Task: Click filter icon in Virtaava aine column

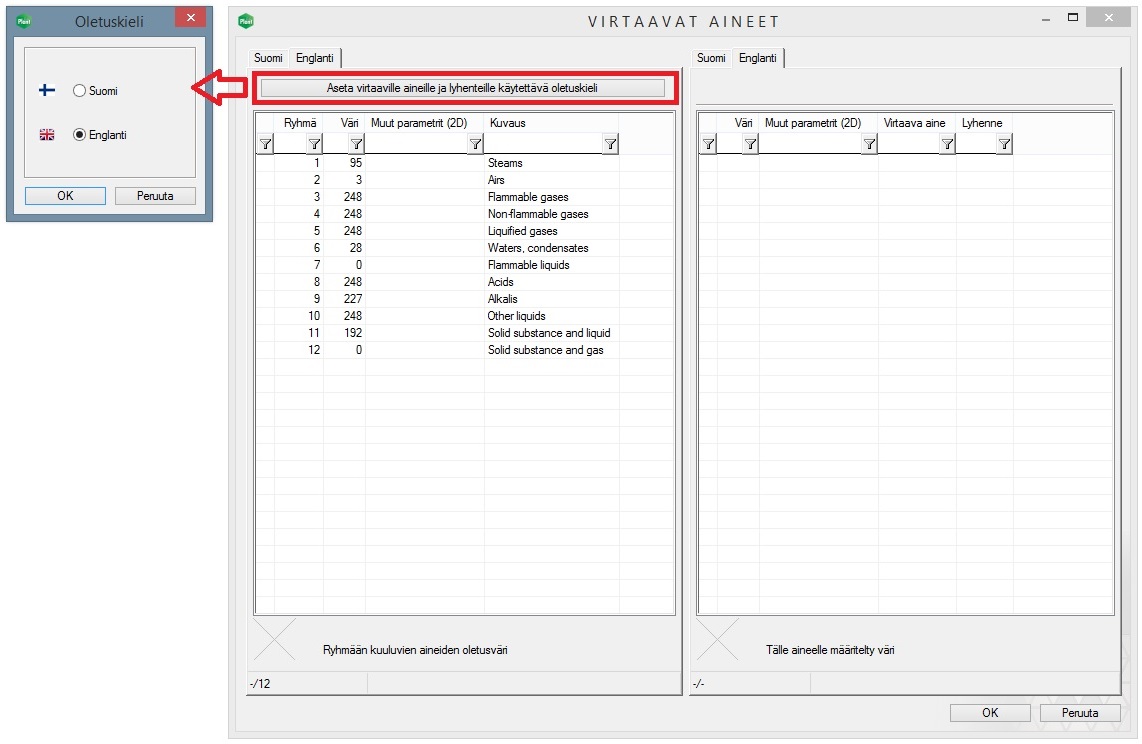Action: (x=947, y=145)
